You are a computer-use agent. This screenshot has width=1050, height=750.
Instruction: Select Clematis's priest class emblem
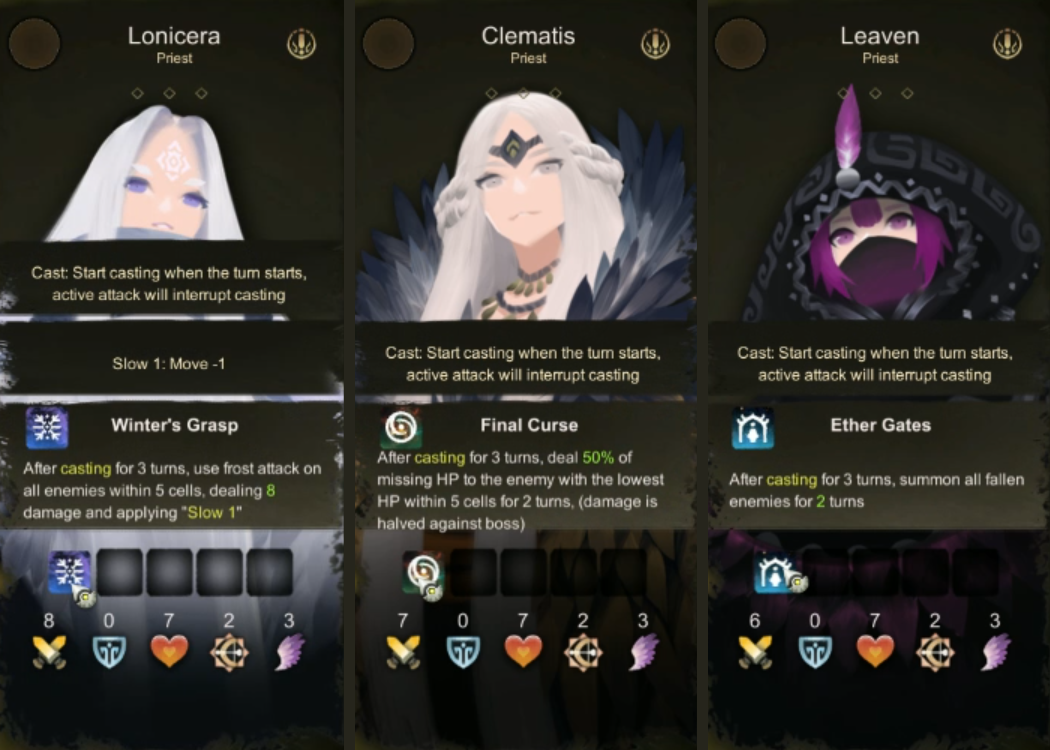(655, 44)
